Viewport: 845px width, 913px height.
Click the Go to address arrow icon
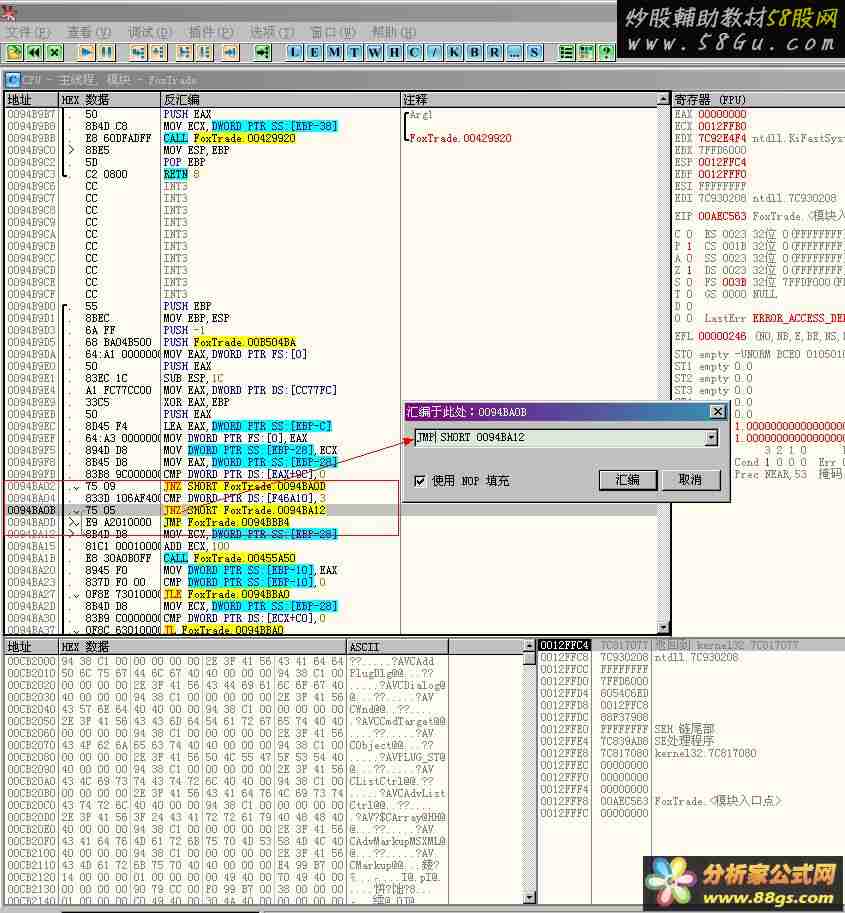(263, 52)
